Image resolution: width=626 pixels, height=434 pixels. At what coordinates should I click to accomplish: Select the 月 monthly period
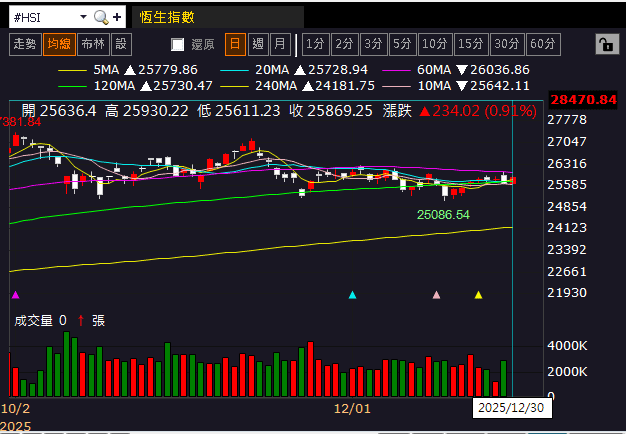point(280,44)
